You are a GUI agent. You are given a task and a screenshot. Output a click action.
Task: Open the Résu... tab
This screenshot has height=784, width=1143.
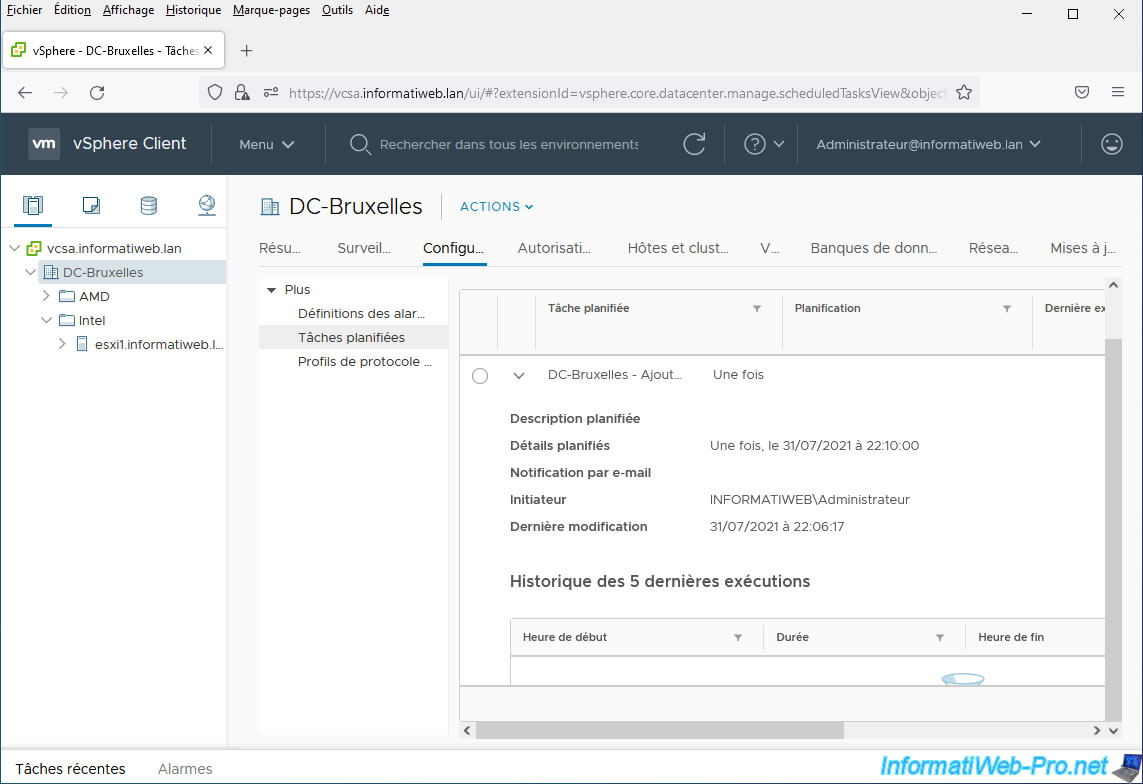[x=280, y=248]
